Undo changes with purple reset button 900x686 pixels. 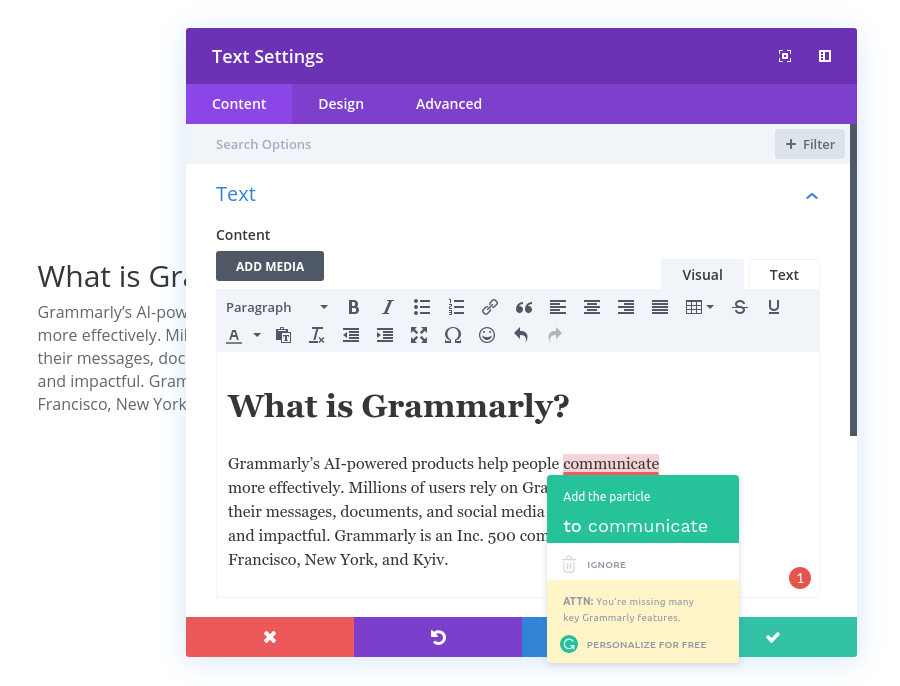tap(438, 637)
